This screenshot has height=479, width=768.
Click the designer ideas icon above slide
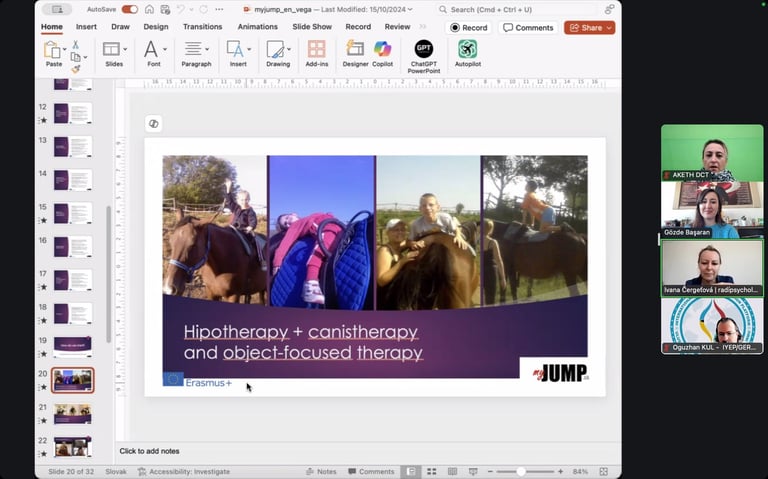point(153,123)
